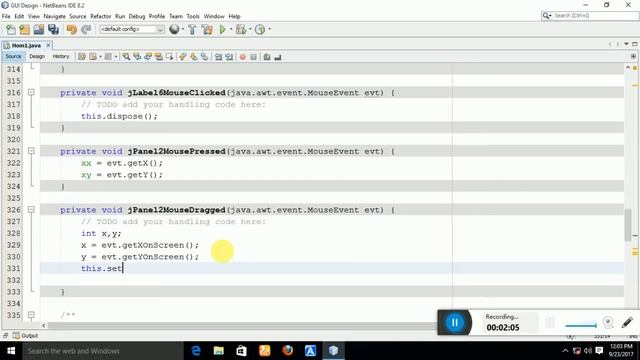Click the Stop Macro Recording square icon
The height and width of the screenshot is (360, 640).
pos(253,57)
